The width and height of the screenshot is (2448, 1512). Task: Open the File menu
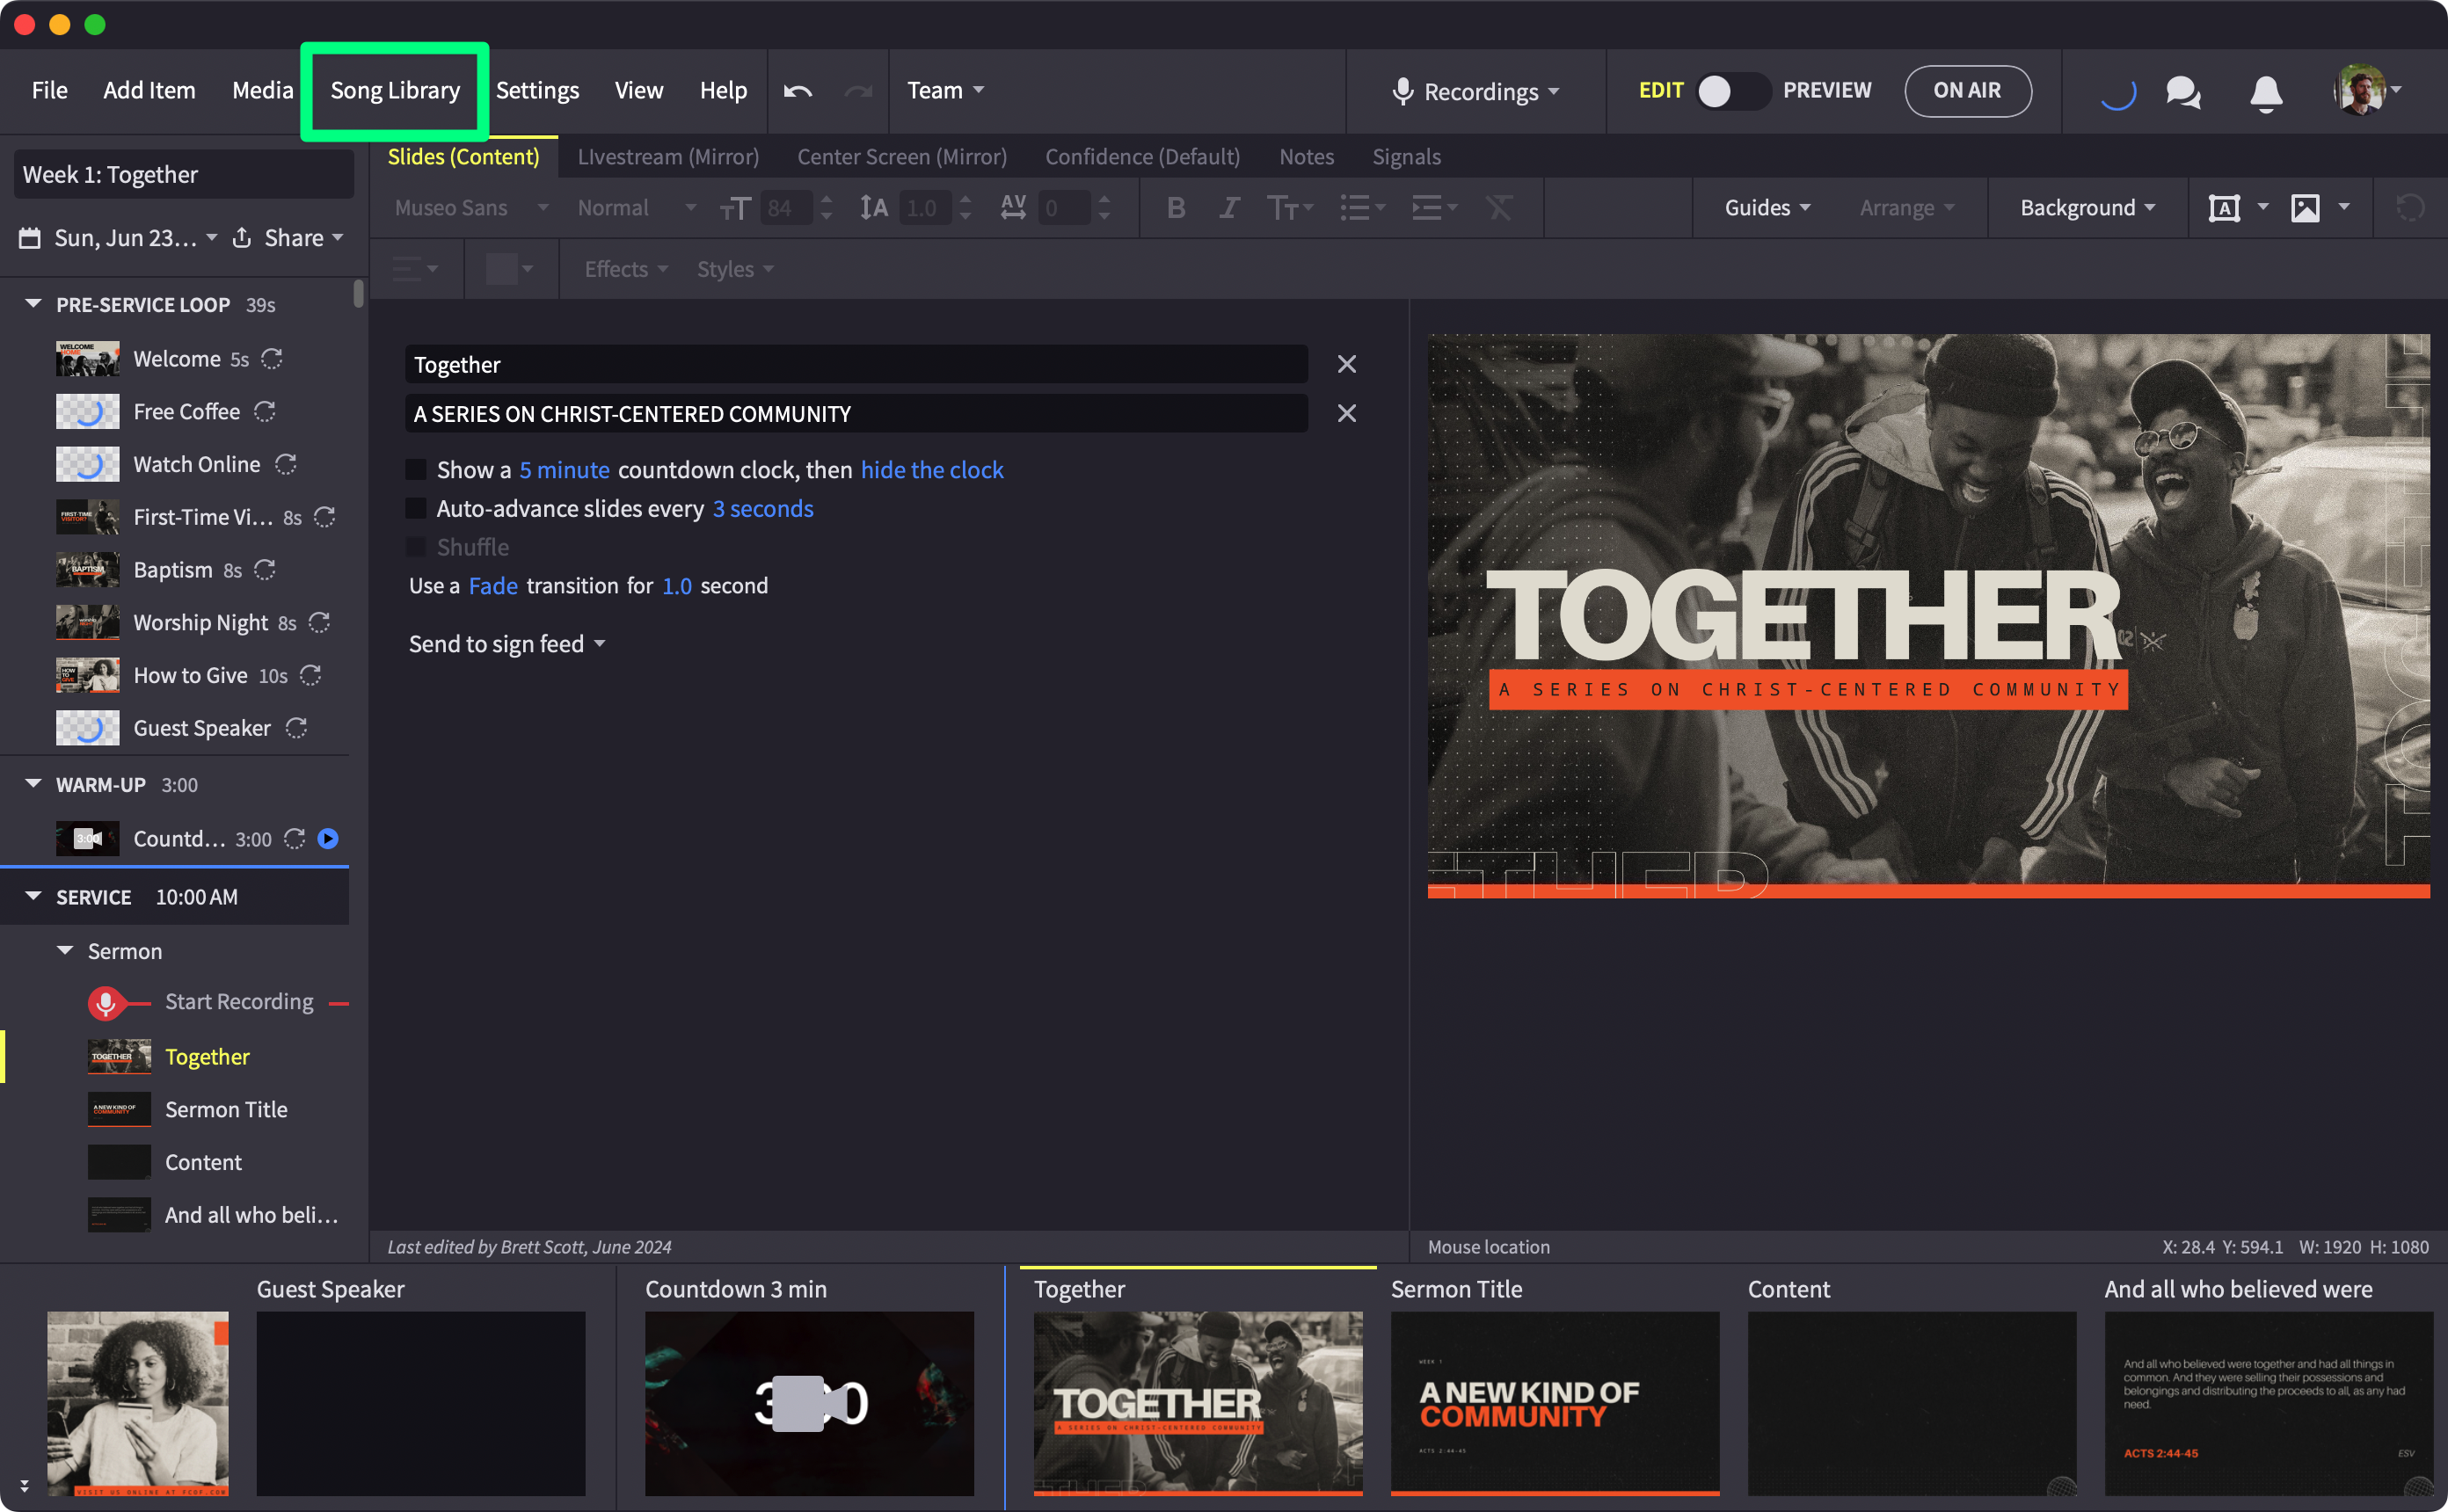coord(50,90)
